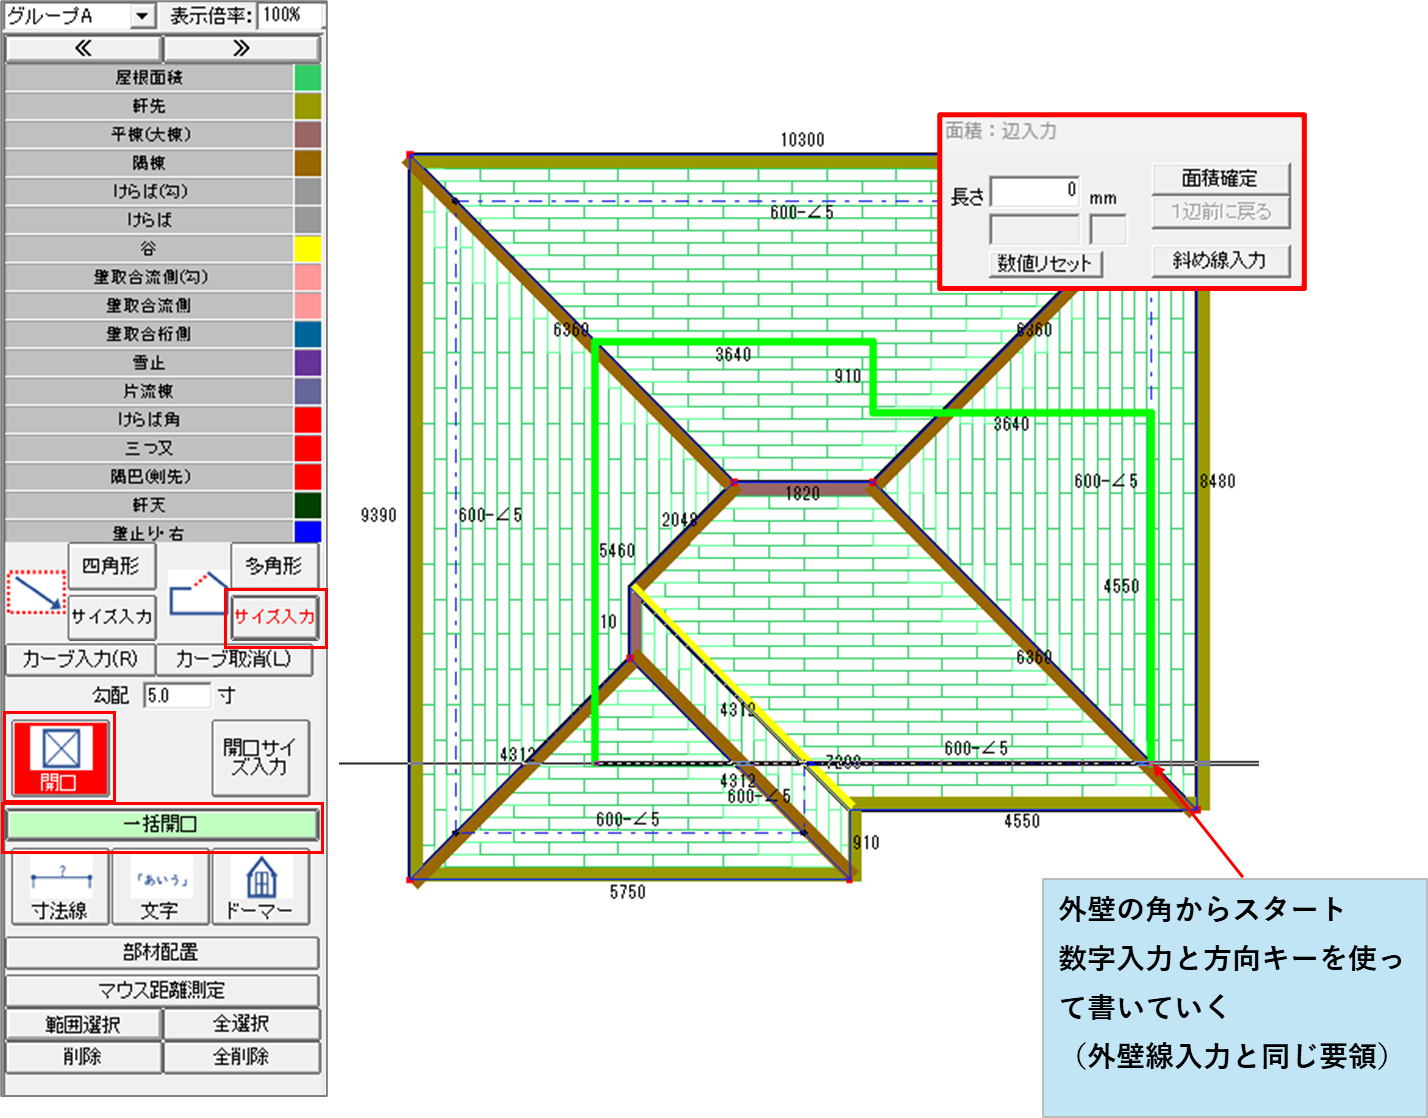Select the 開口 opening tool icon
This screenshot has width=1428, height=1118.
(x=60, y=756)
